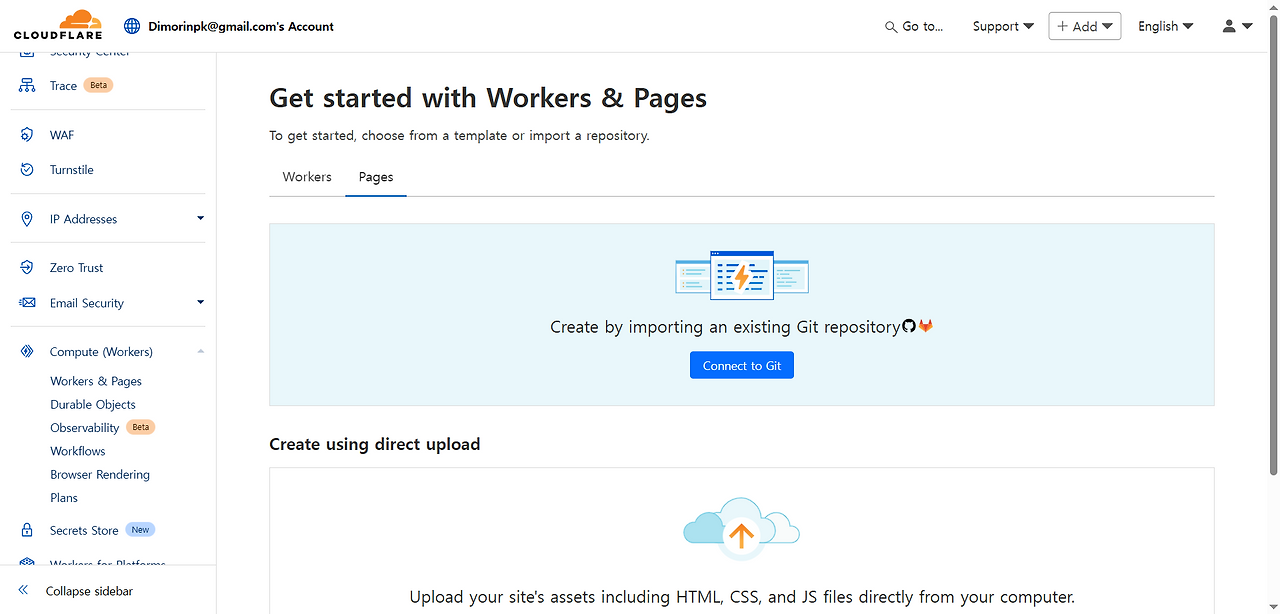The height and width of the screenshot is (614, 1280).
Task: Expand the IP Addresses section
Action: [200, 218]
